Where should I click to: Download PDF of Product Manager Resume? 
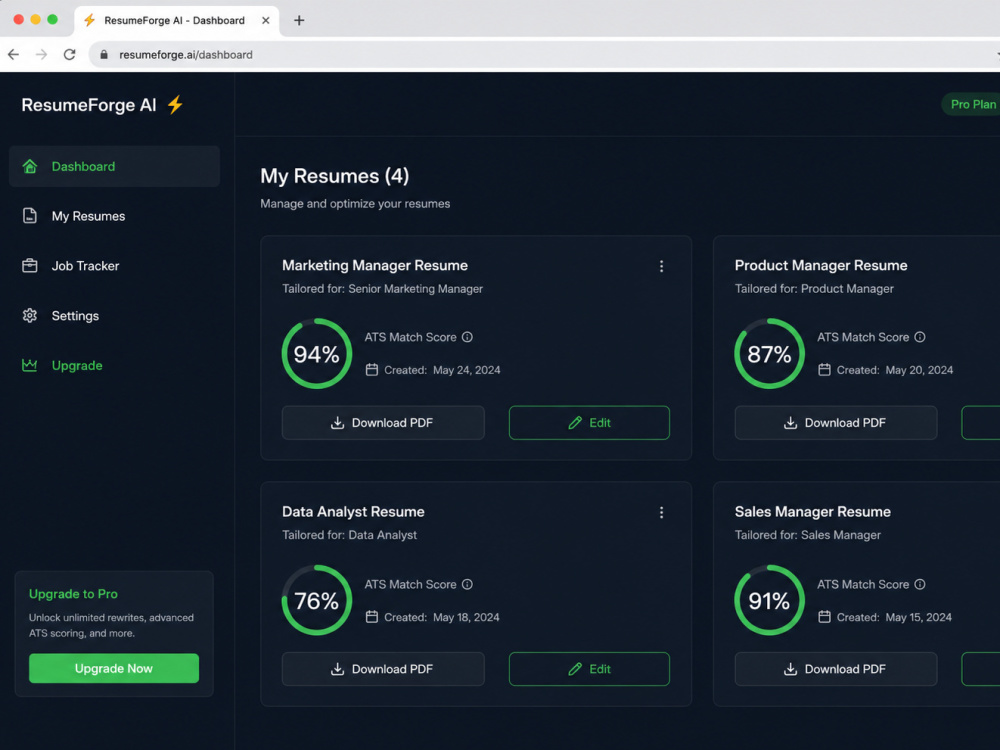click(836, 423)
